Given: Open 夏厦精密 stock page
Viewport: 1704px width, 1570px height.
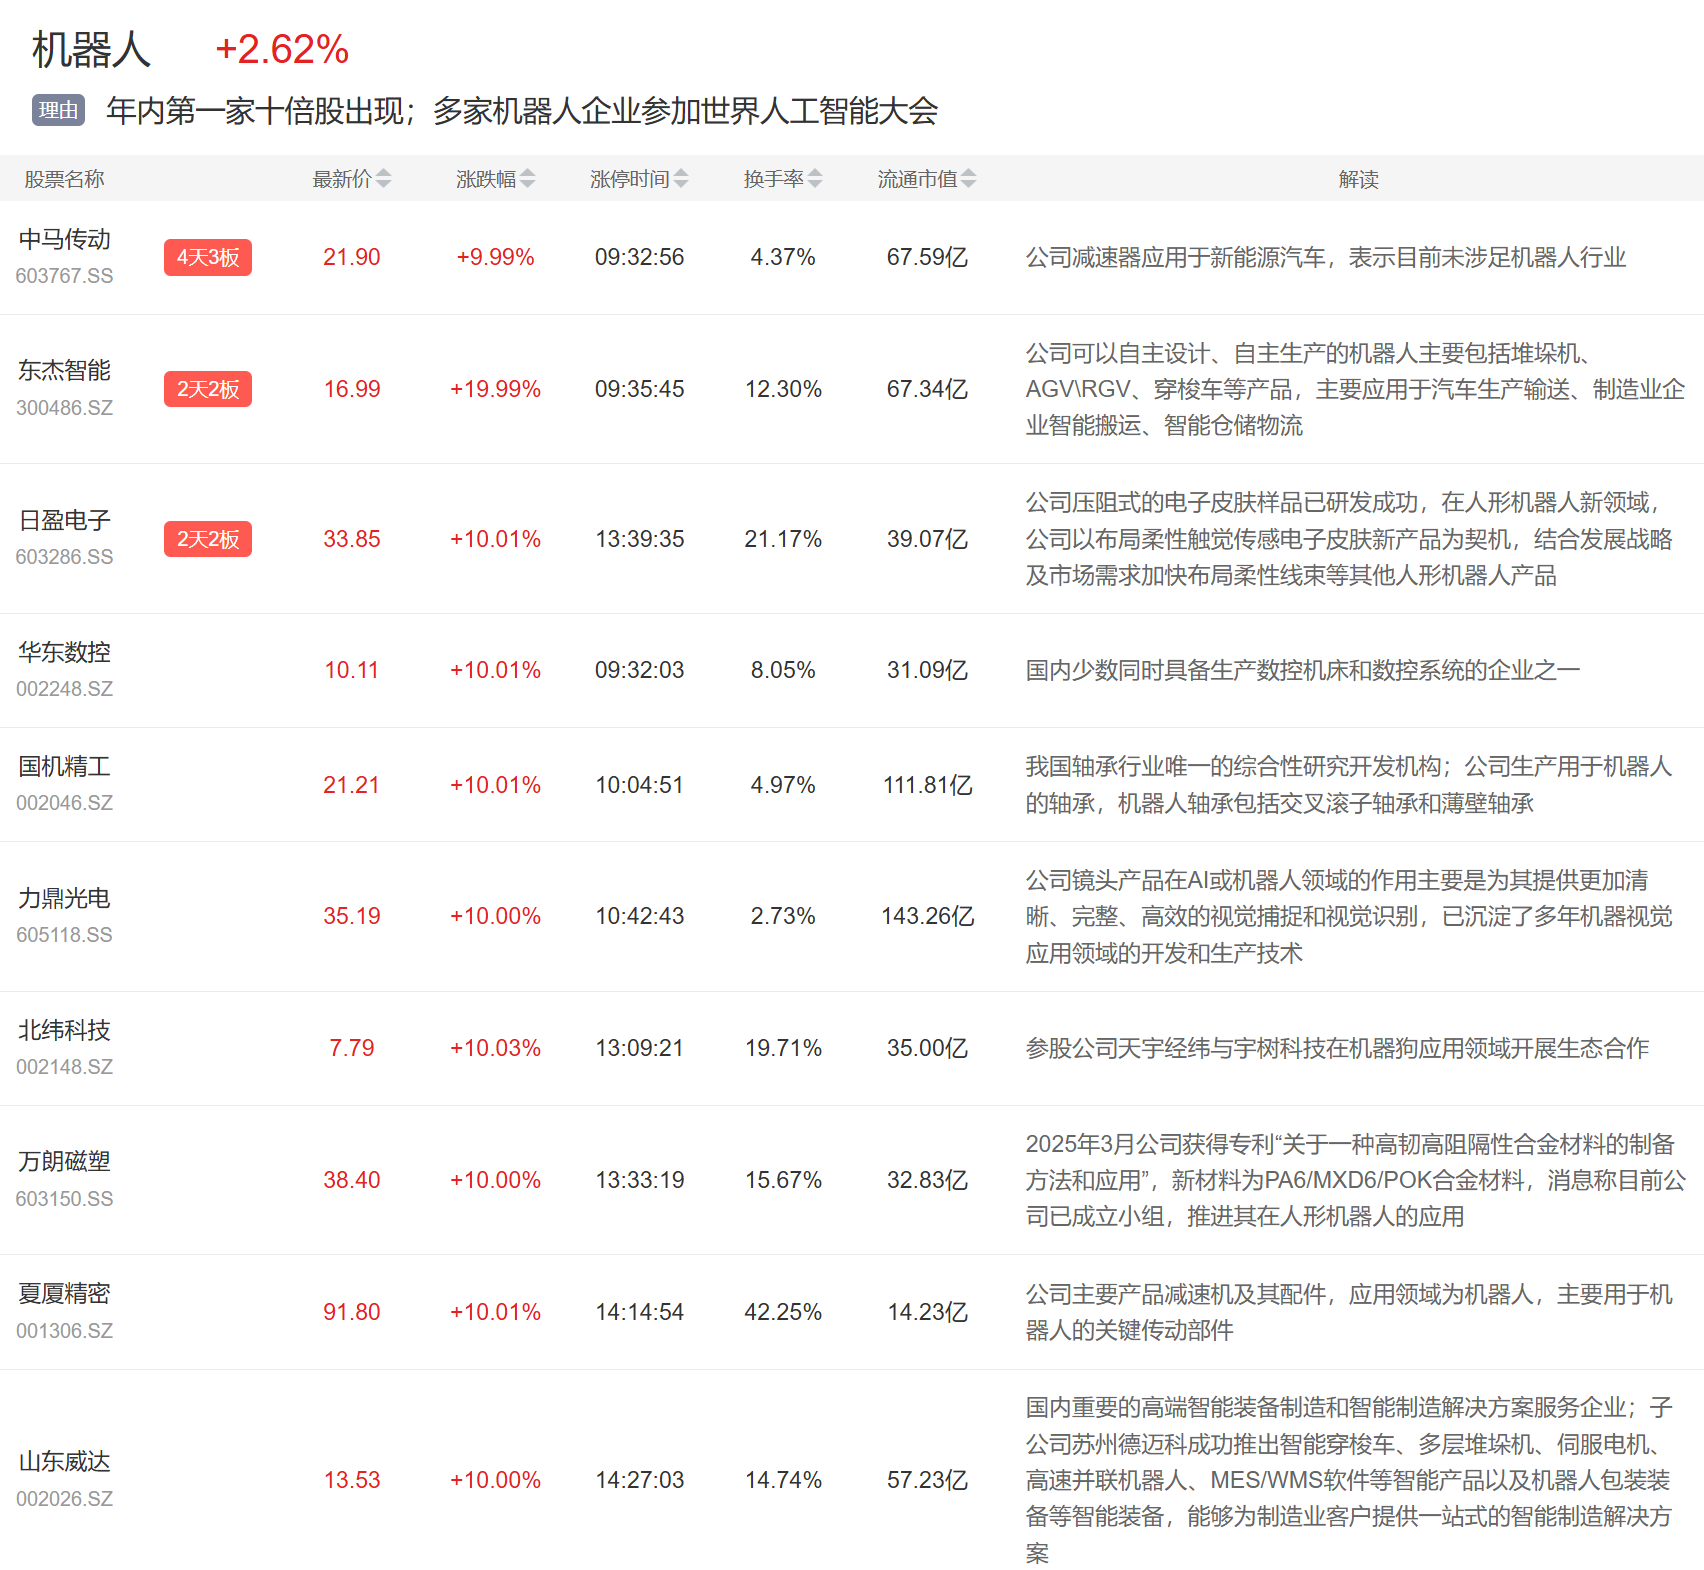Looking at the screenshot, I should [x=65, y=1293].
